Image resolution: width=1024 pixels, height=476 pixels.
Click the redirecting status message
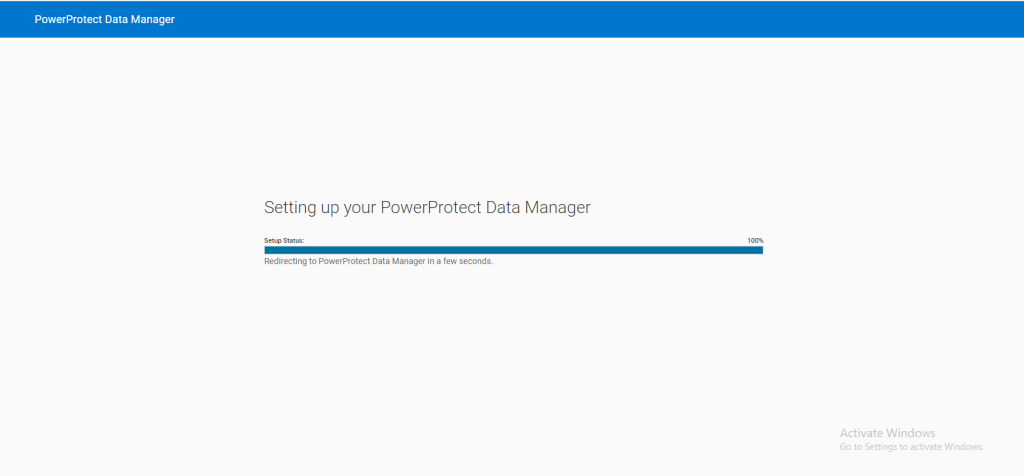[378, 262]
